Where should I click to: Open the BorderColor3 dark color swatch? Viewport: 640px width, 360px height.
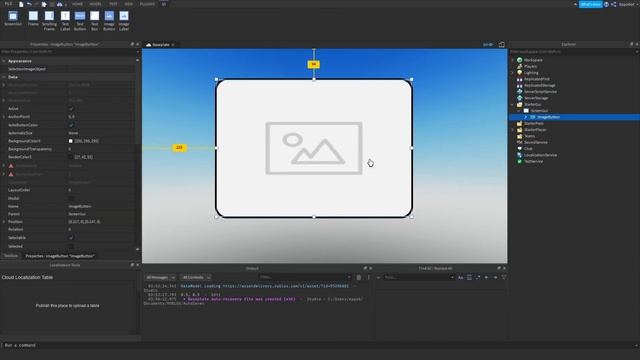click(x=71, y=157)
